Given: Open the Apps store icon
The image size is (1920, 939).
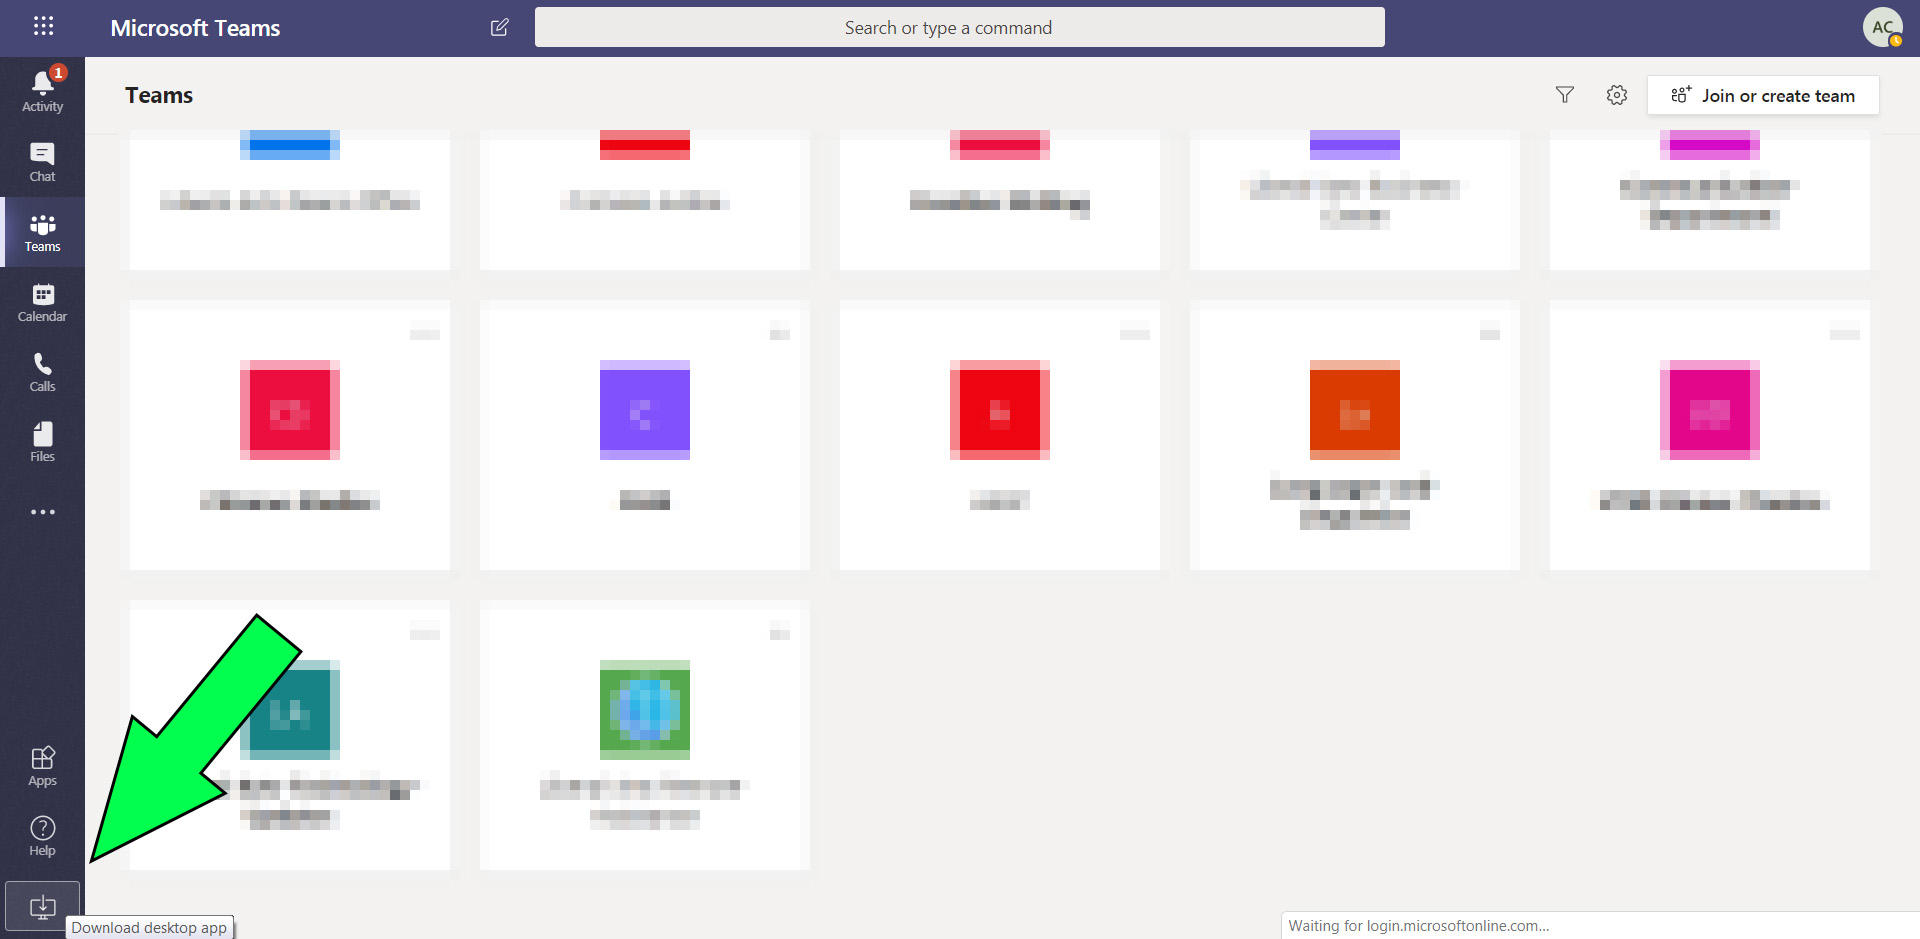Looking at the screenshot, I should click(x=42, y=766).
